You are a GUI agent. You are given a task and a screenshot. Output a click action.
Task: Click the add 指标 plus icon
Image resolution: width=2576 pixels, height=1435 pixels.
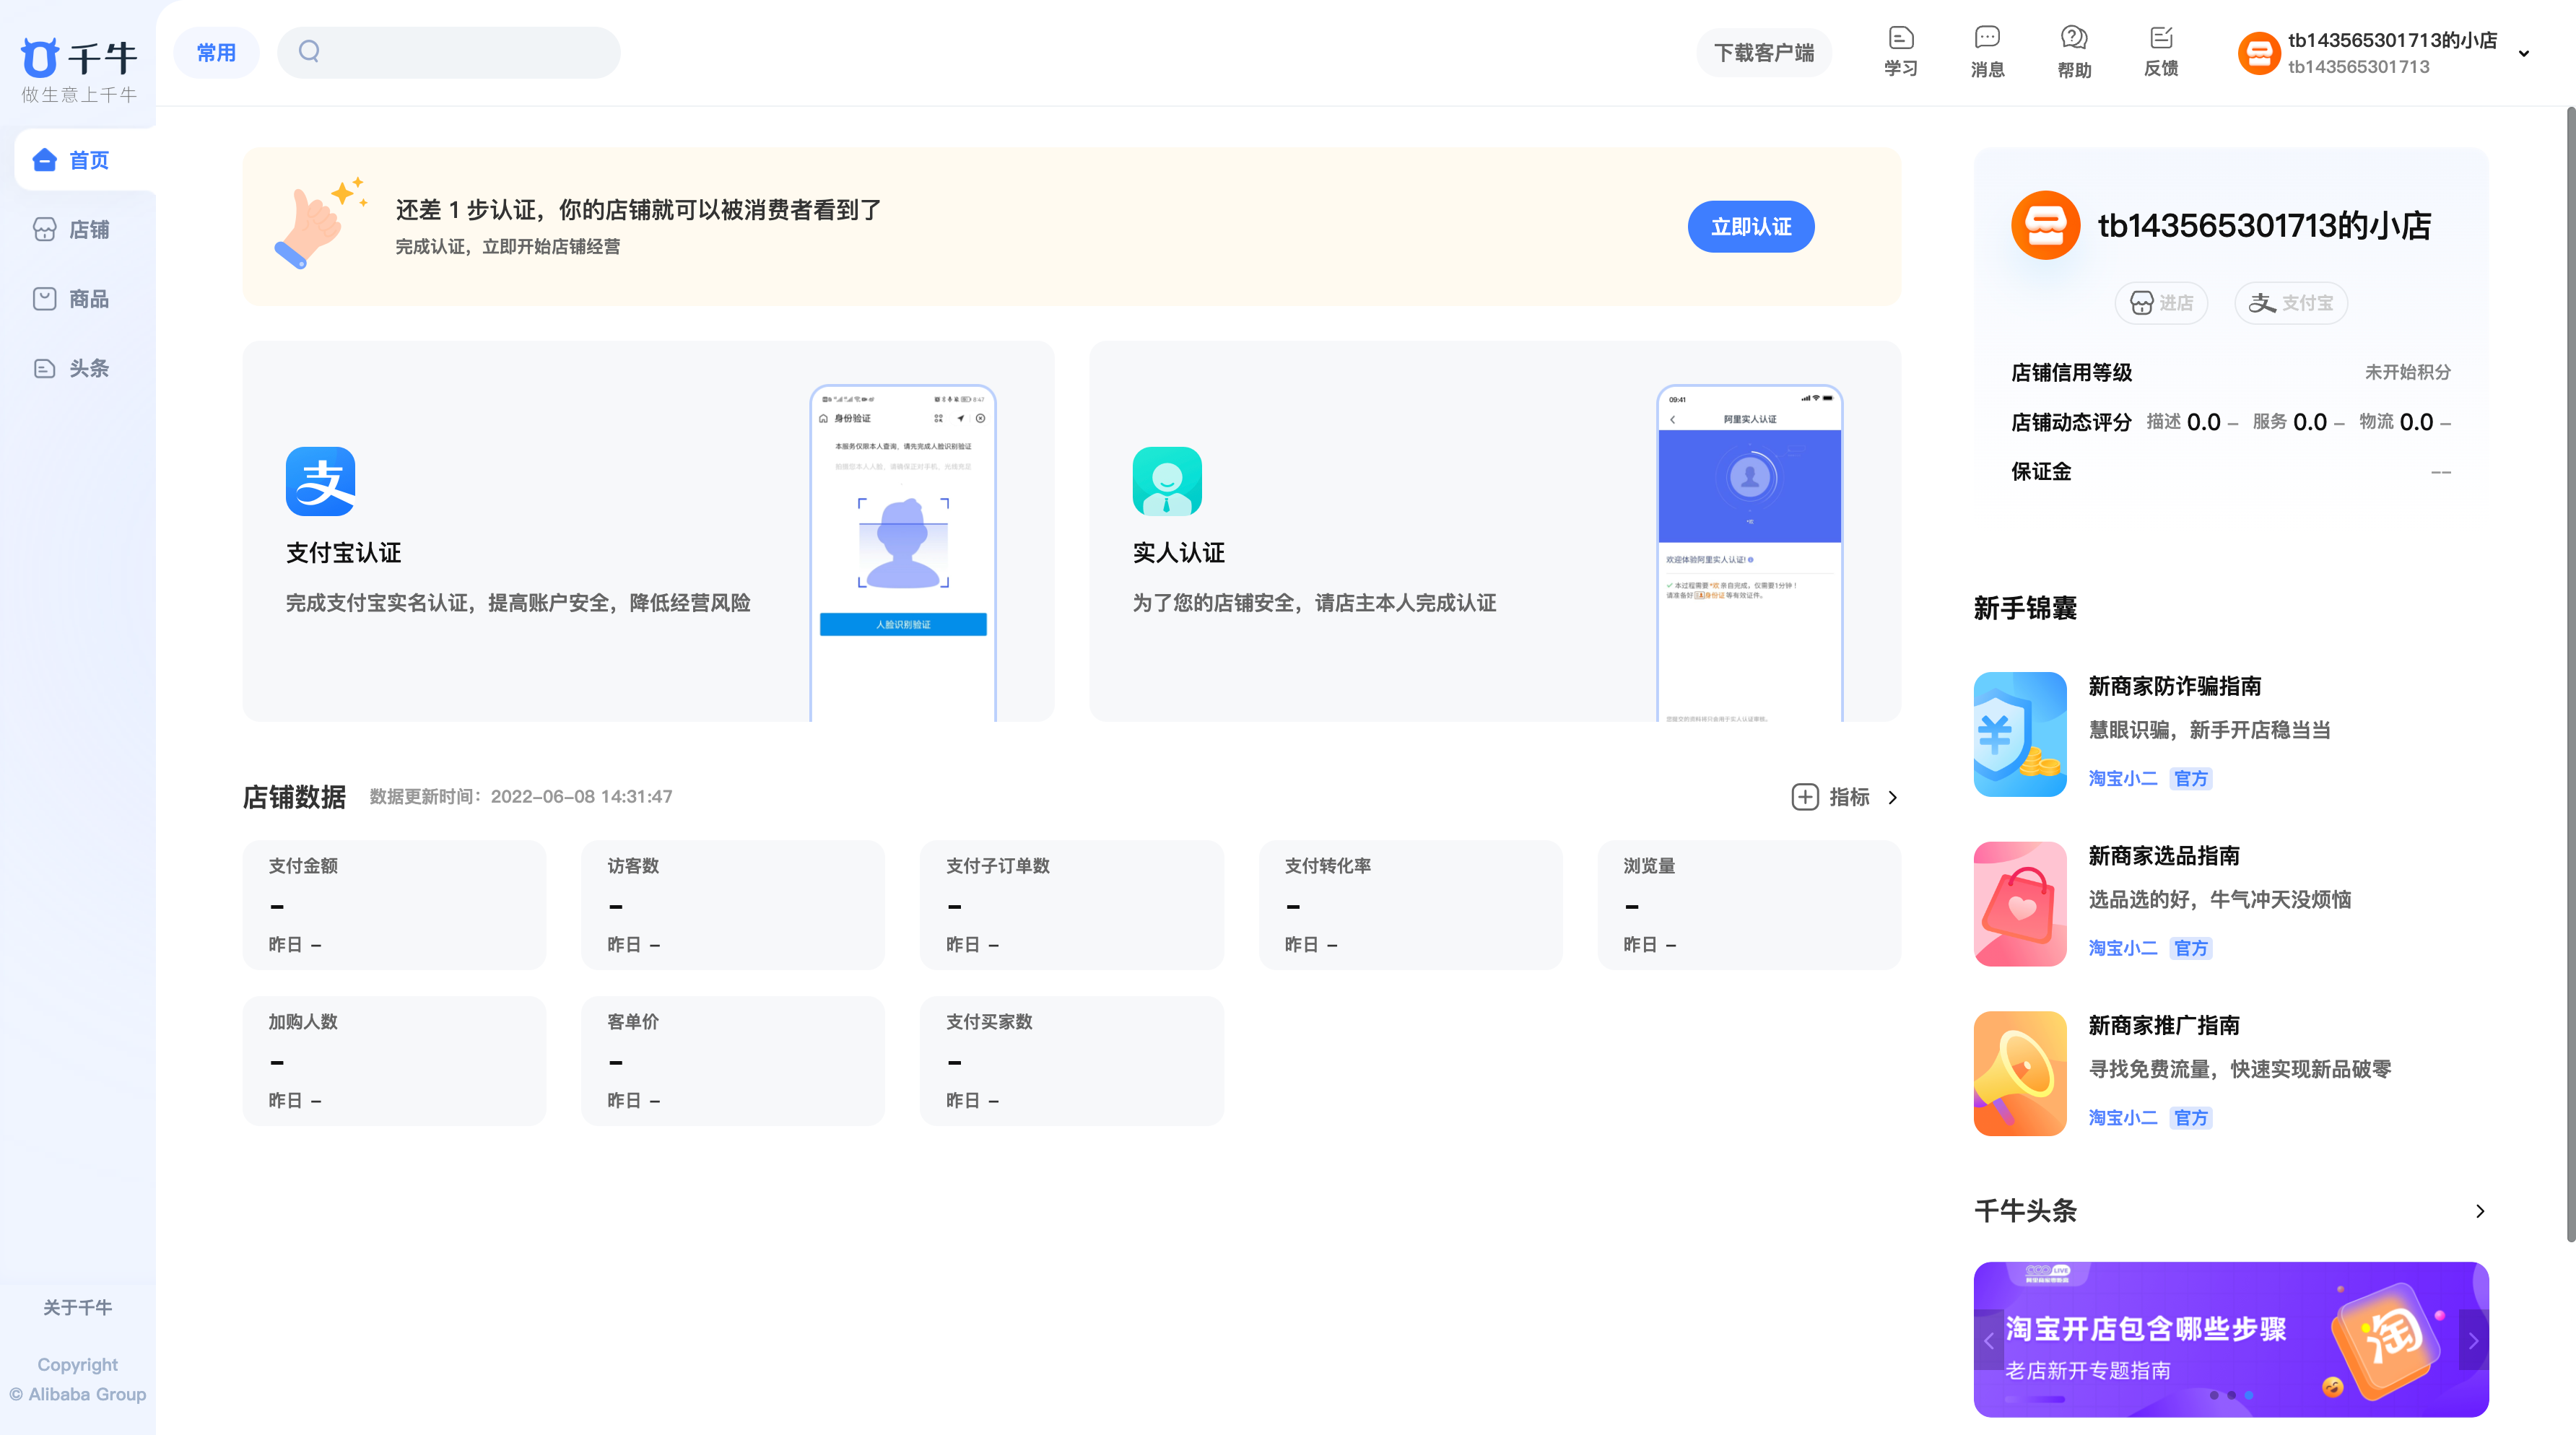pyautogui.click(x=1805, y=797)
